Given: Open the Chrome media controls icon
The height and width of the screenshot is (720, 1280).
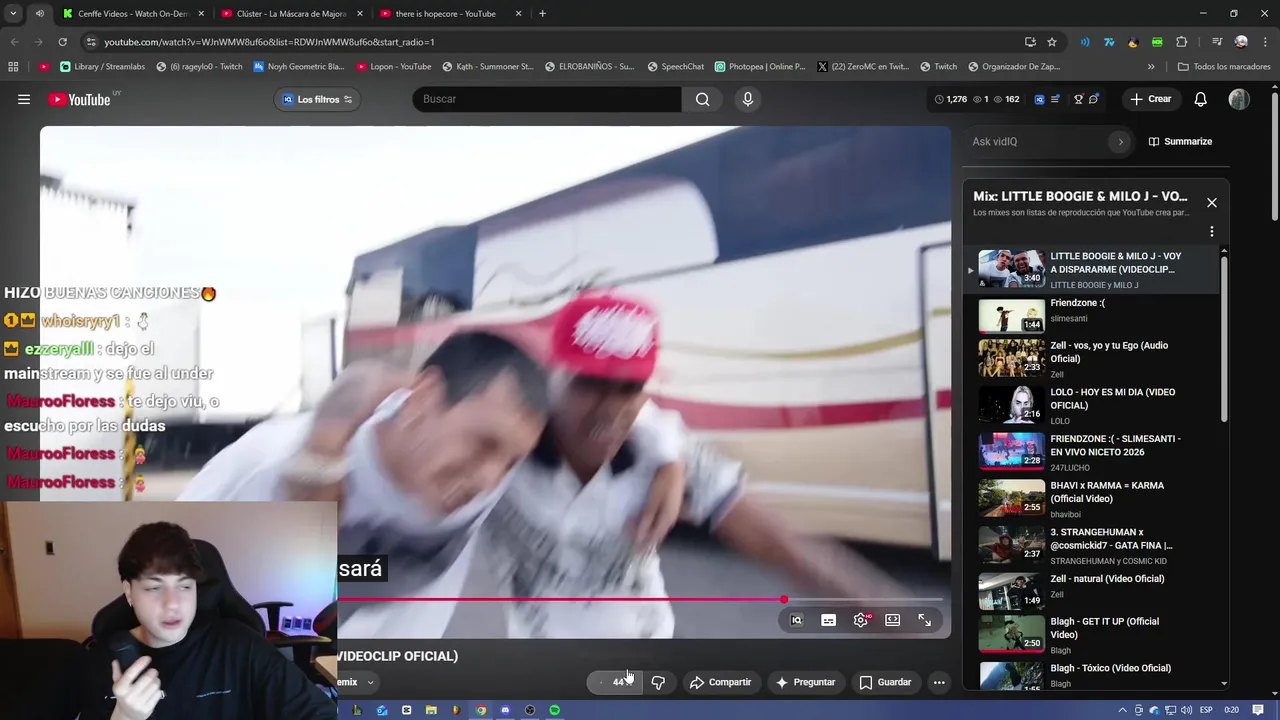Looking at the screenshot, I should pyautogui.click(x=1217, y=42).
